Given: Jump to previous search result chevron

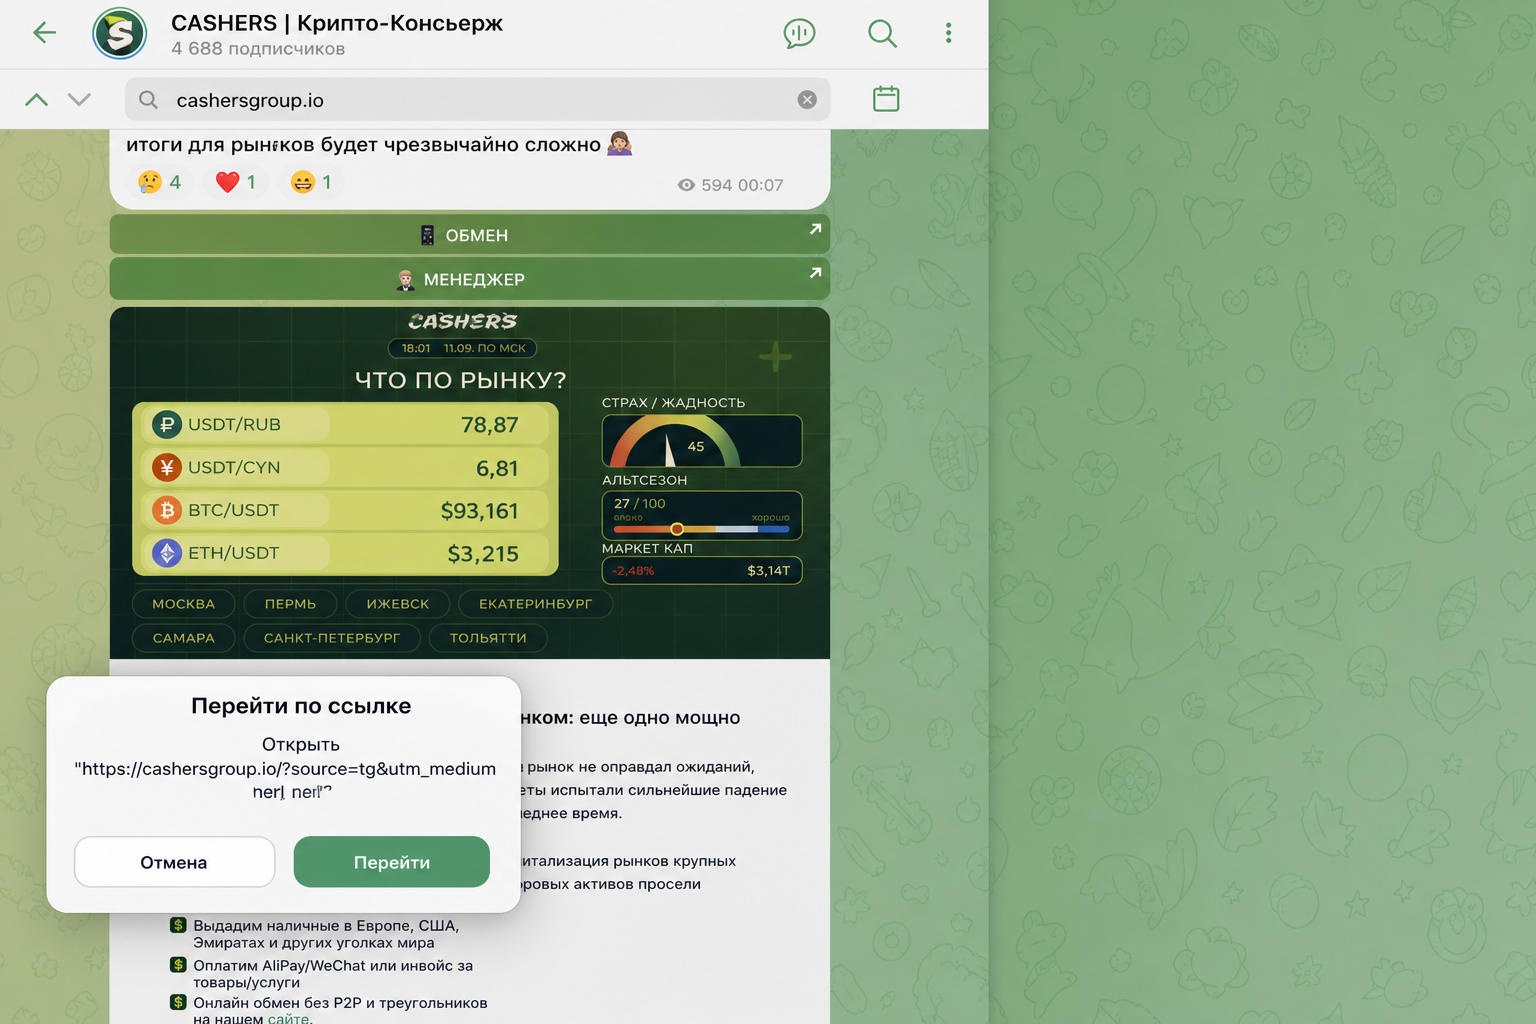Looking at the screenshot, I should point(36,99).
